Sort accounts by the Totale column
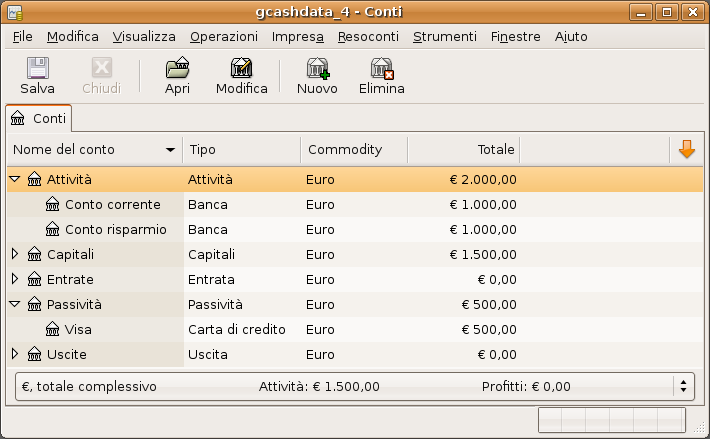The width and height of the screenshot is (710, 439). click(x=462, y=149)
